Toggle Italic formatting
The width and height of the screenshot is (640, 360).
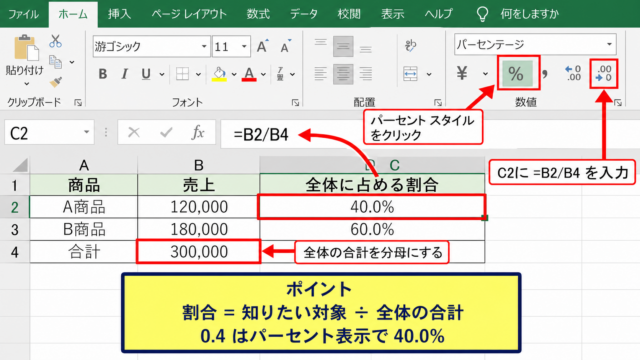coord(124,74)
